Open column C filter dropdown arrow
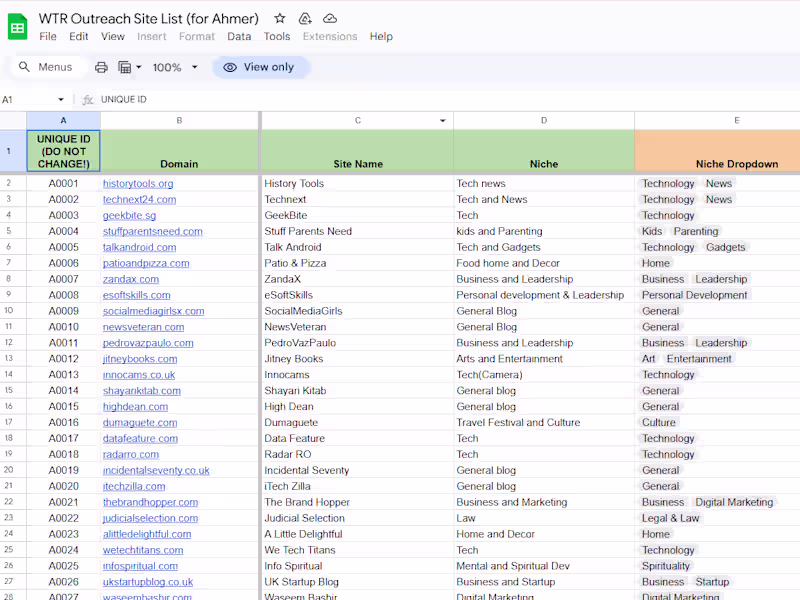Image resolution: width=800 pixels, height=600 pixels. click(x=443, y=121)
